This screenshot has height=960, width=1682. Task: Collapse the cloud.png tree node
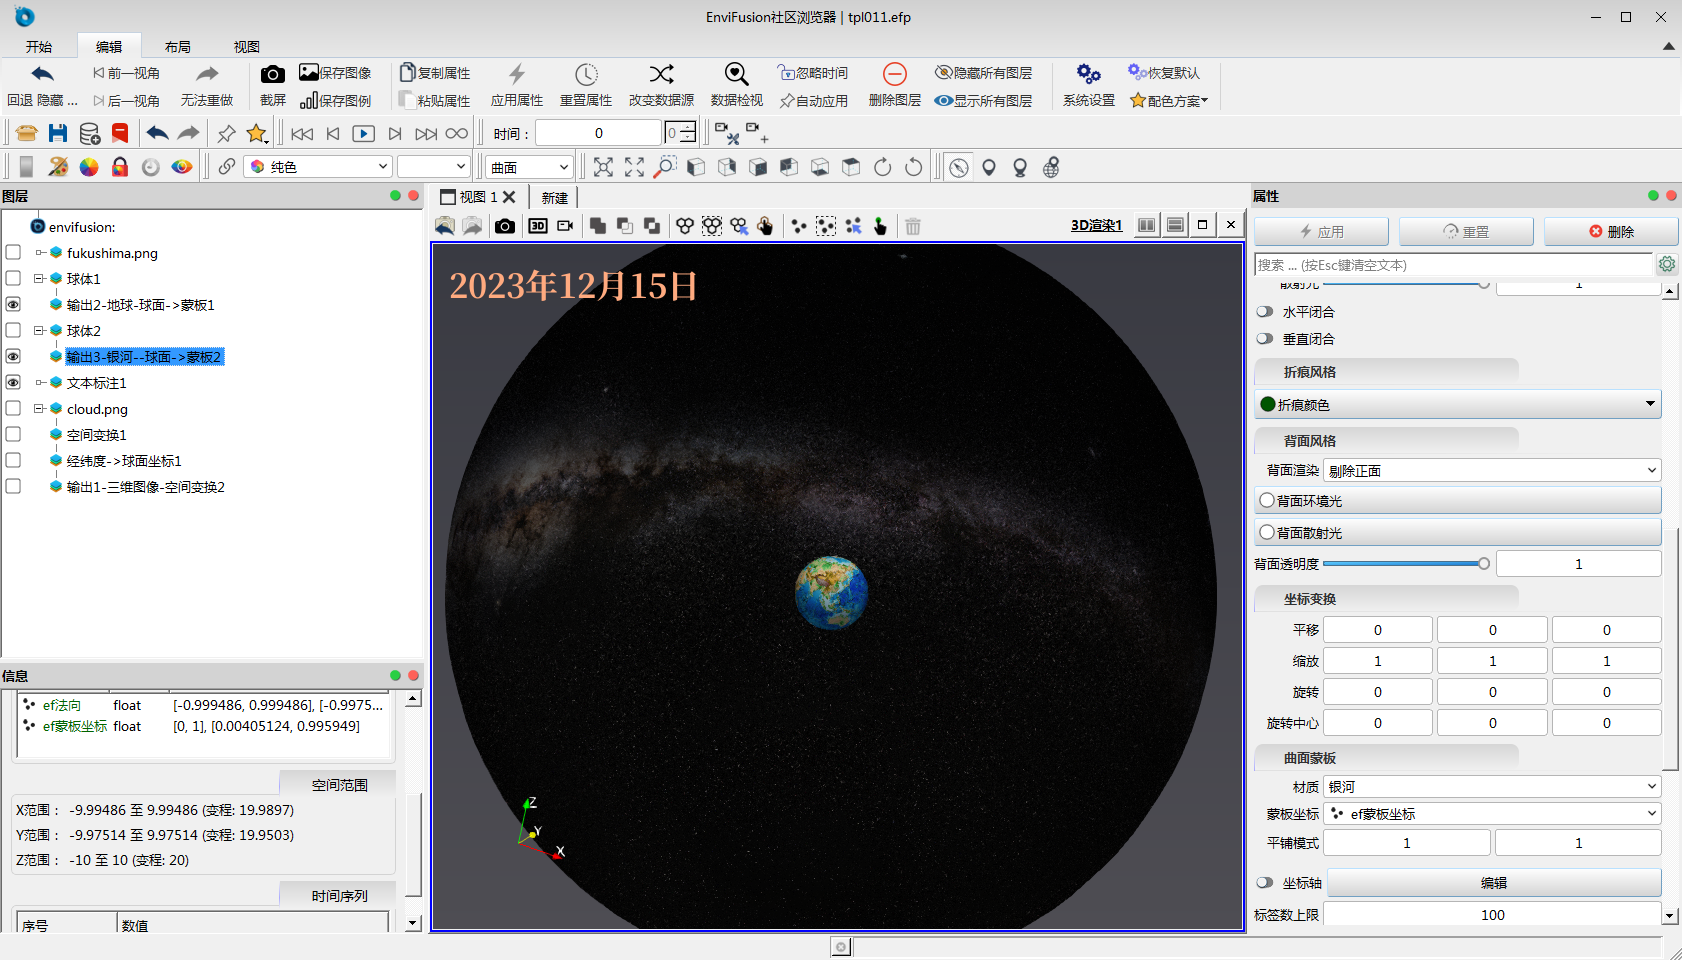coord(39,408)
